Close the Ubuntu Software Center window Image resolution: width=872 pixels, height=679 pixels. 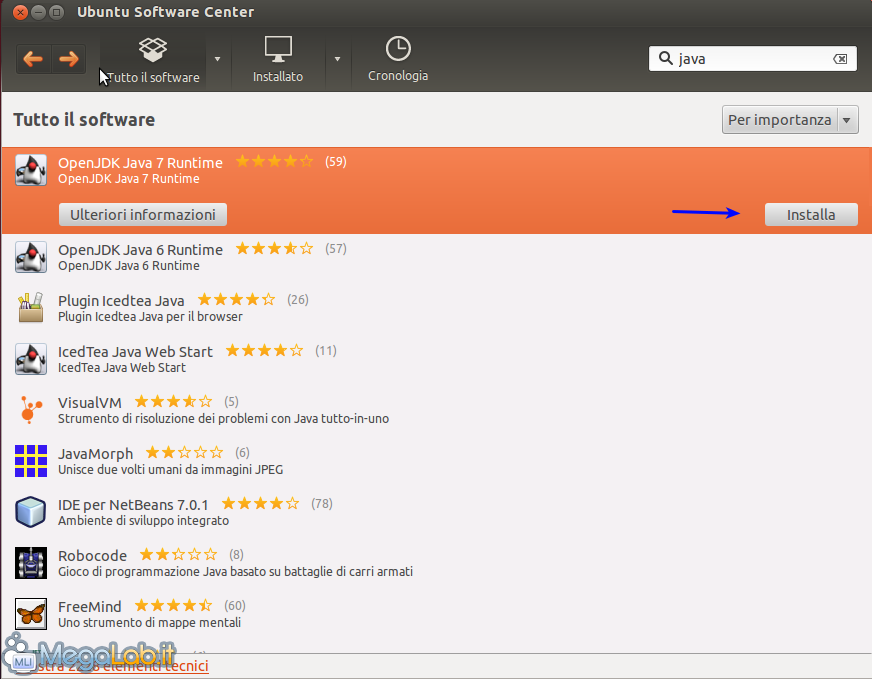[21, 12]
